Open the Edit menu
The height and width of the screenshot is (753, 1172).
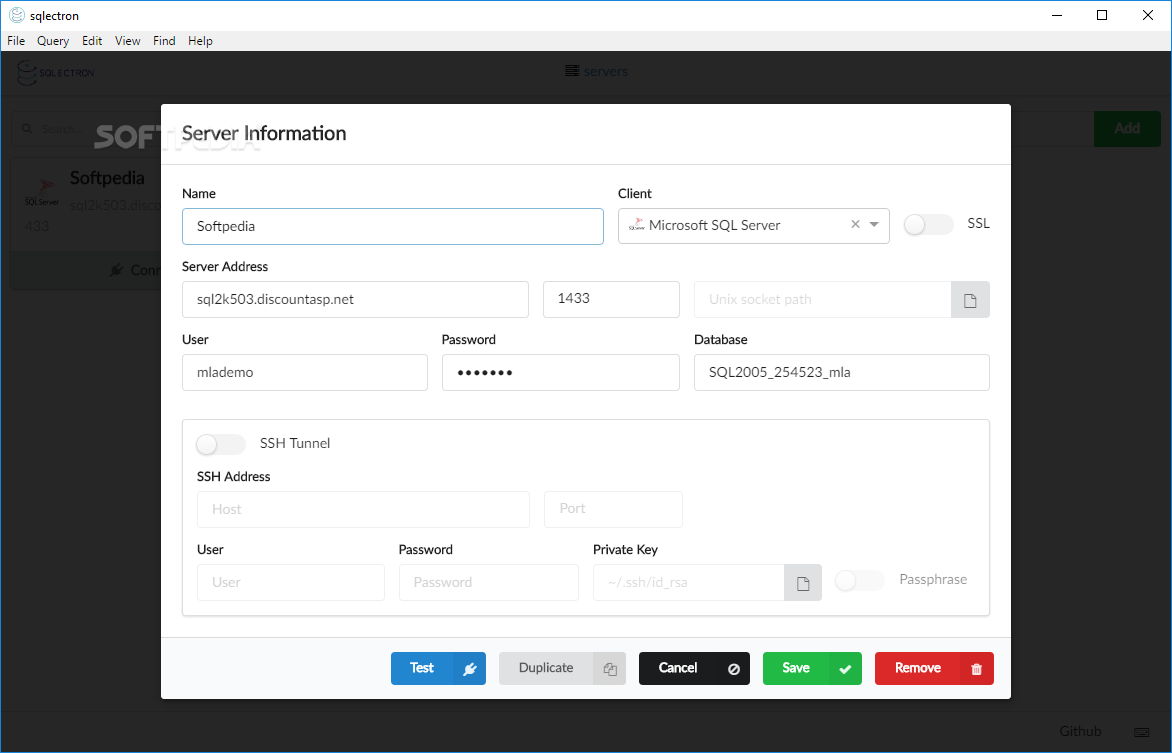[x=92, y=40]
